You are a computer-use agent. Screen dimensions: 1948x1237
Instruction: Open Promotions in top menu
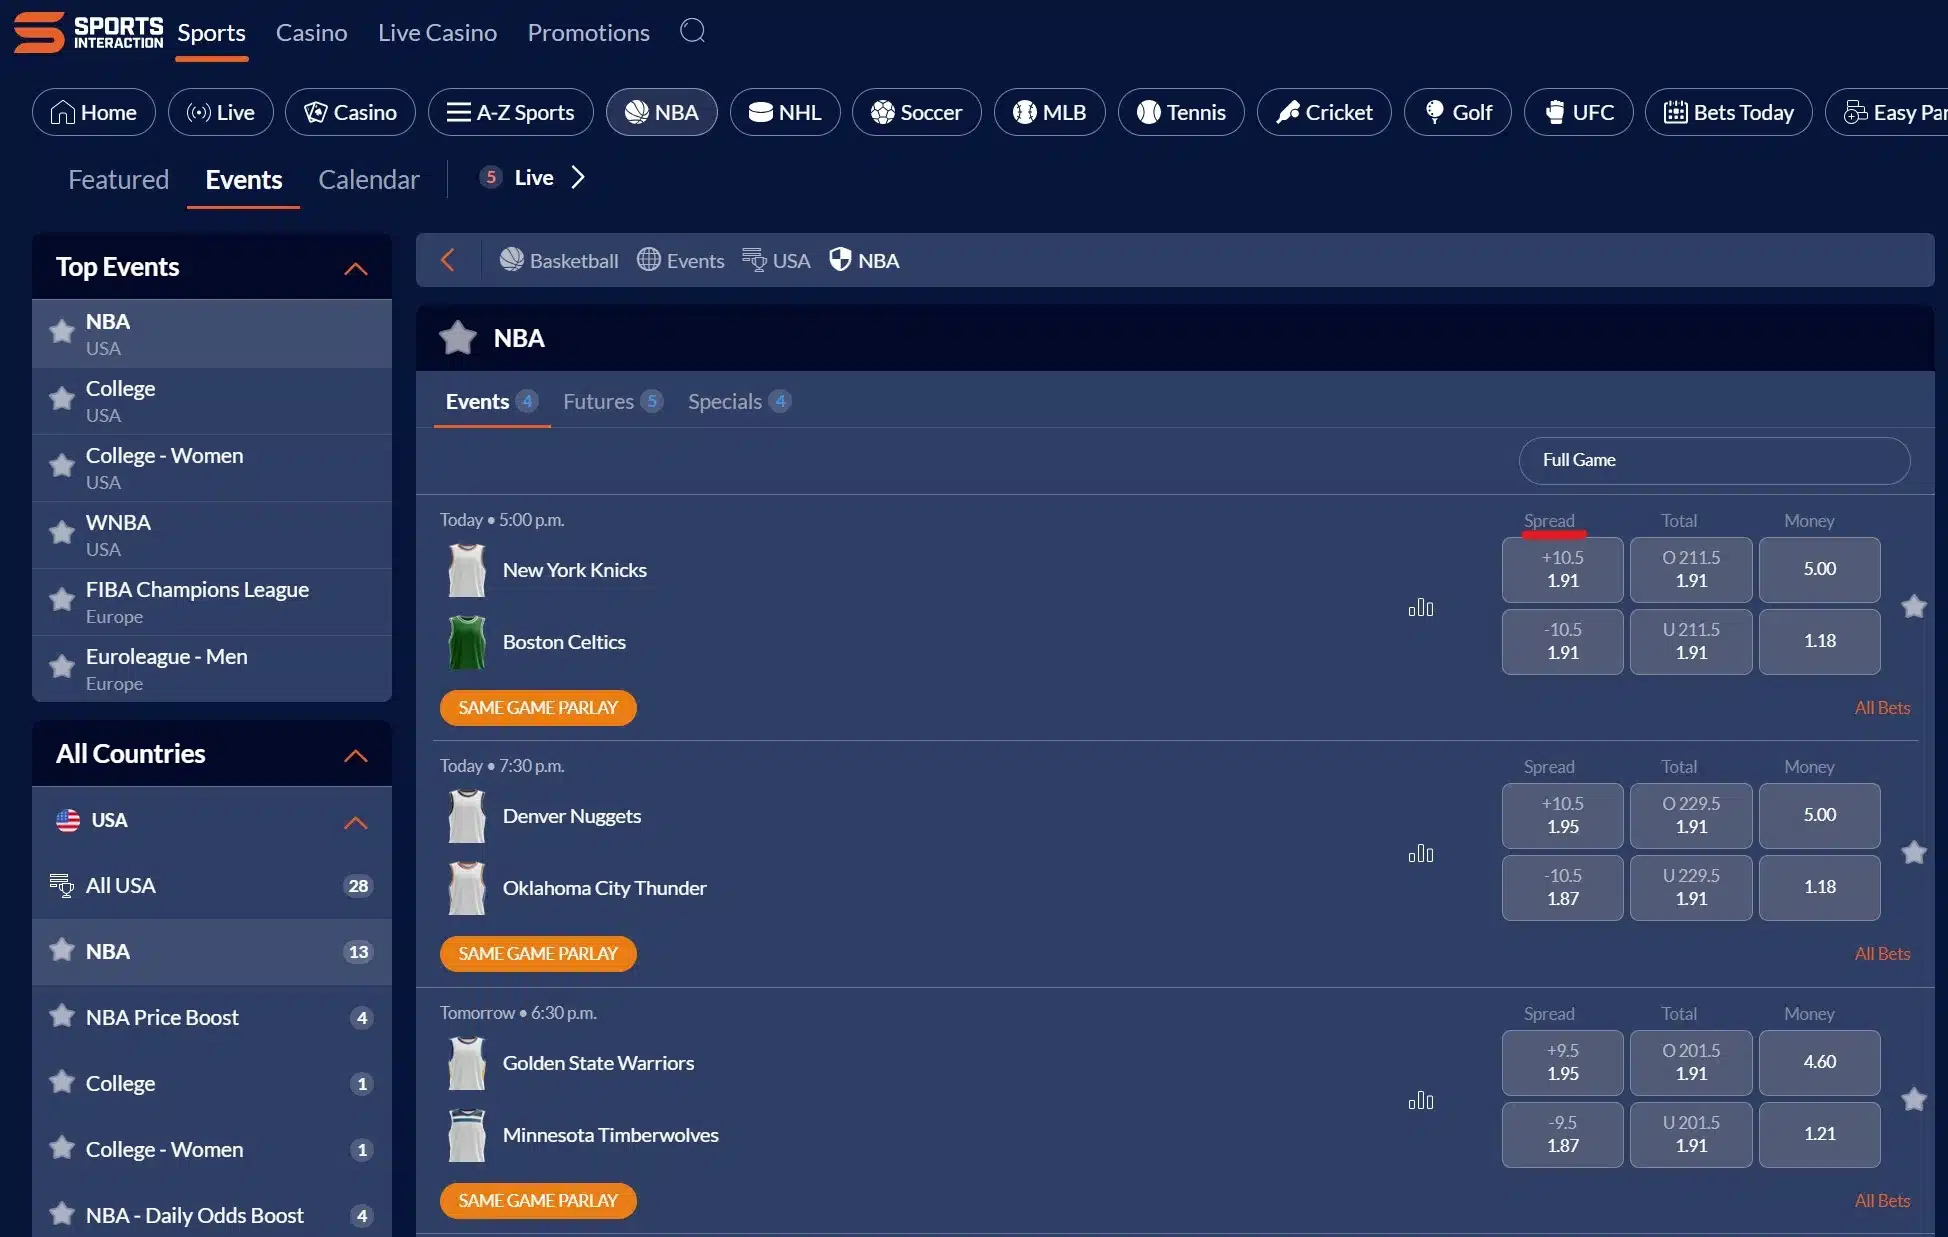[589, 32]
